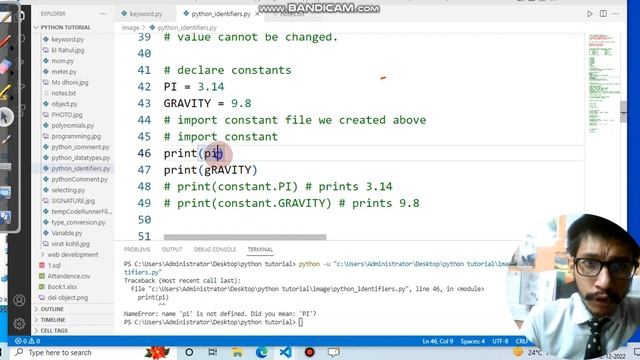
Task: Open python_comment.py in Explorer
Action: tap(80, 147)
